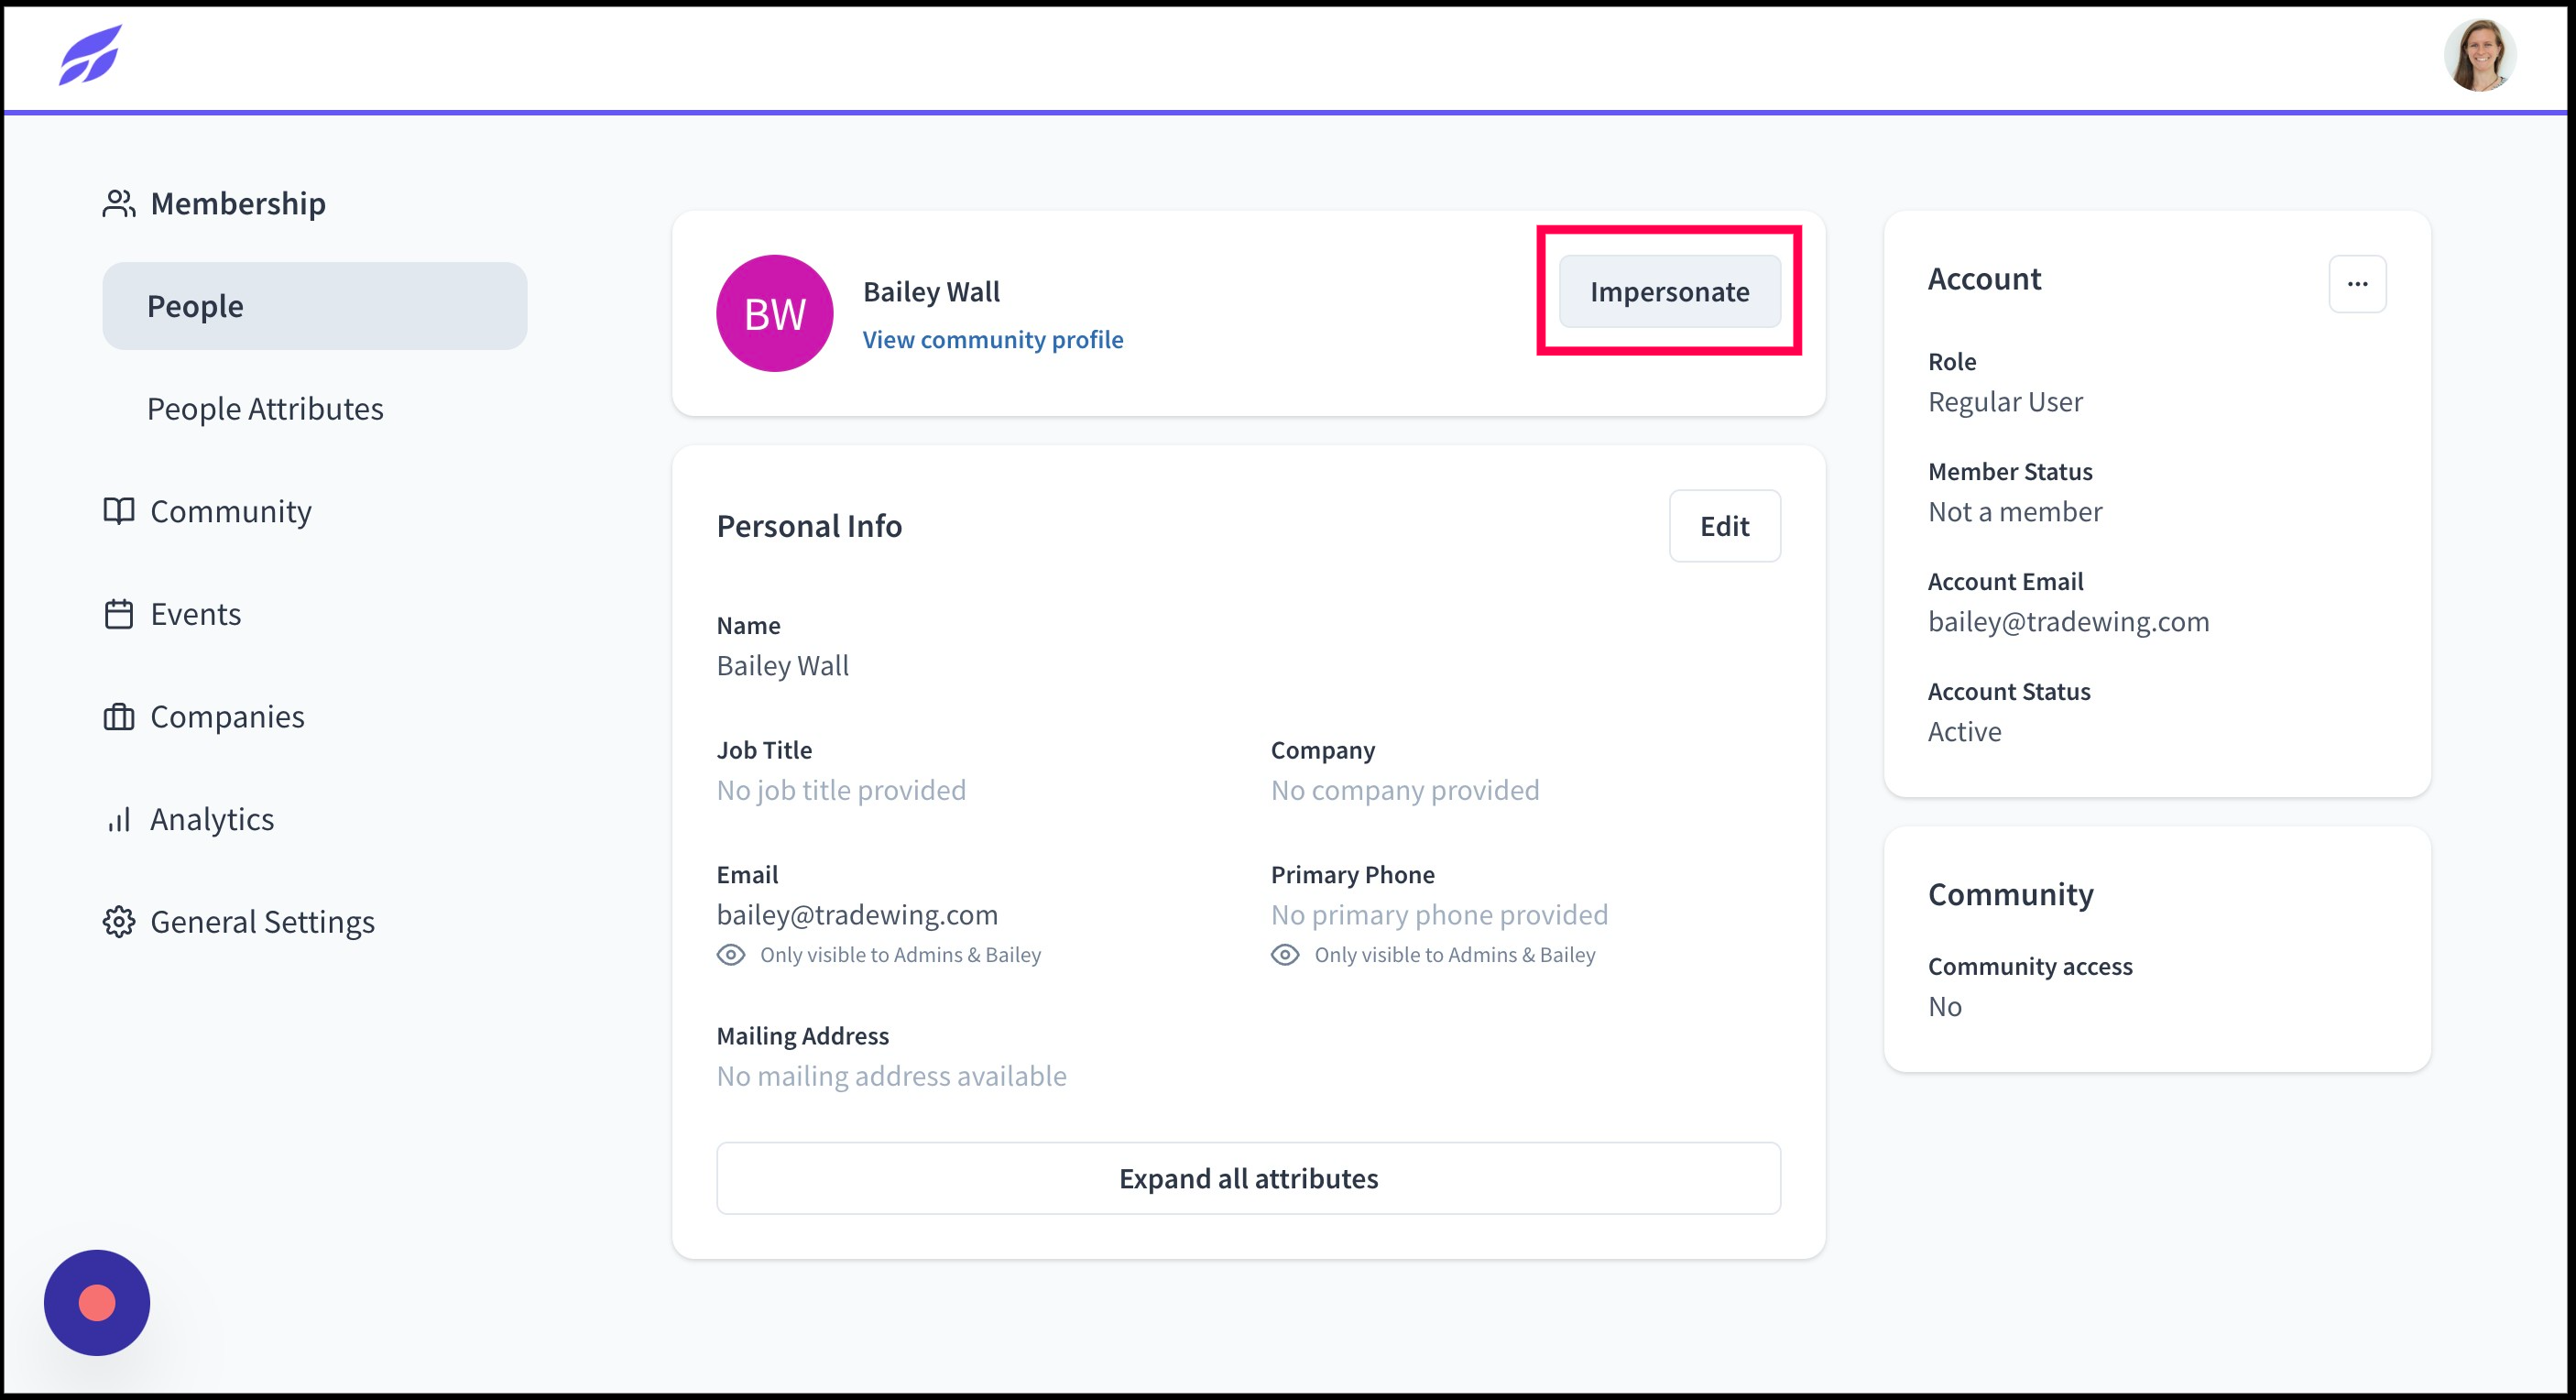The width and height of the screenshot is (2576, 1400).
Task: Click the General Settings gear icon
Action: 119,922
